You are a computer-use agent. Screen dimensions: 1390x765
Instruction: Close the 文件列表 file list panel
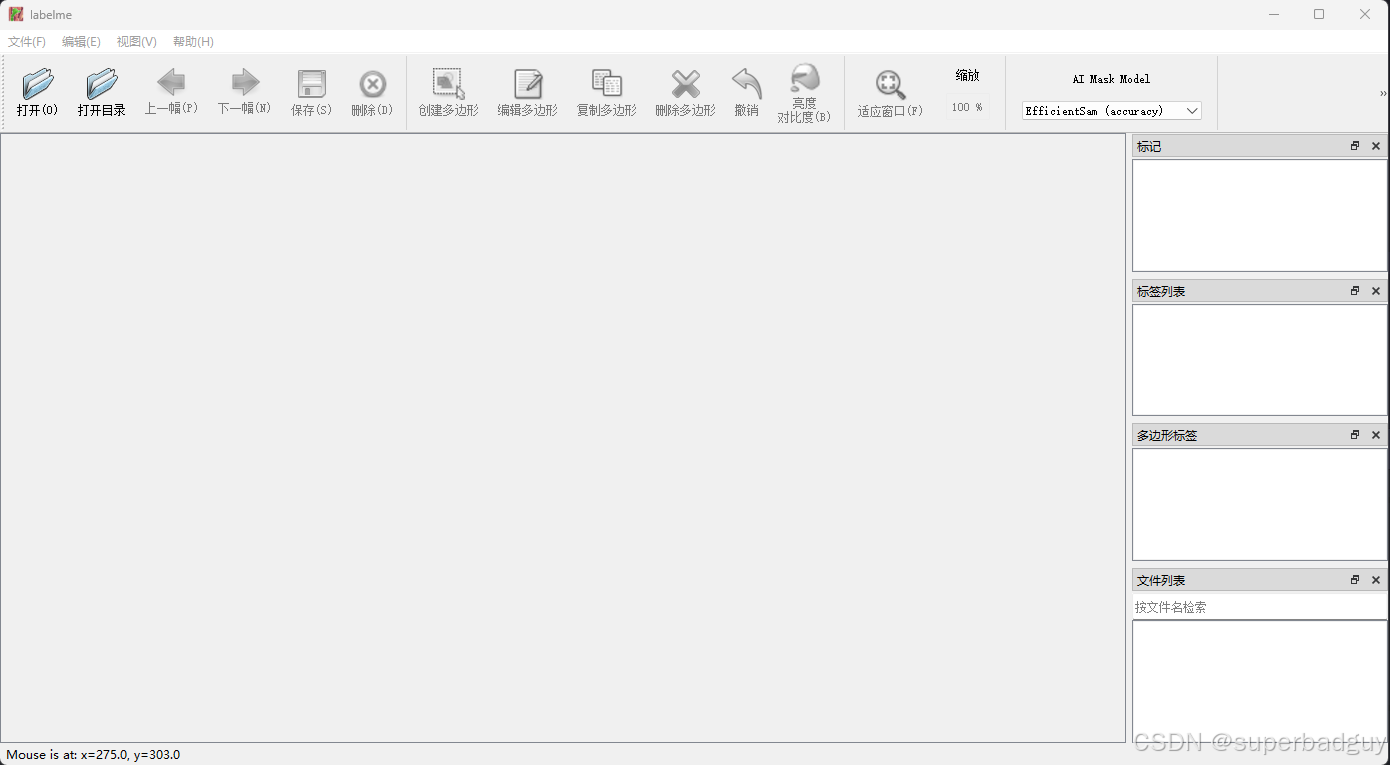click(x=1376, y=580)
